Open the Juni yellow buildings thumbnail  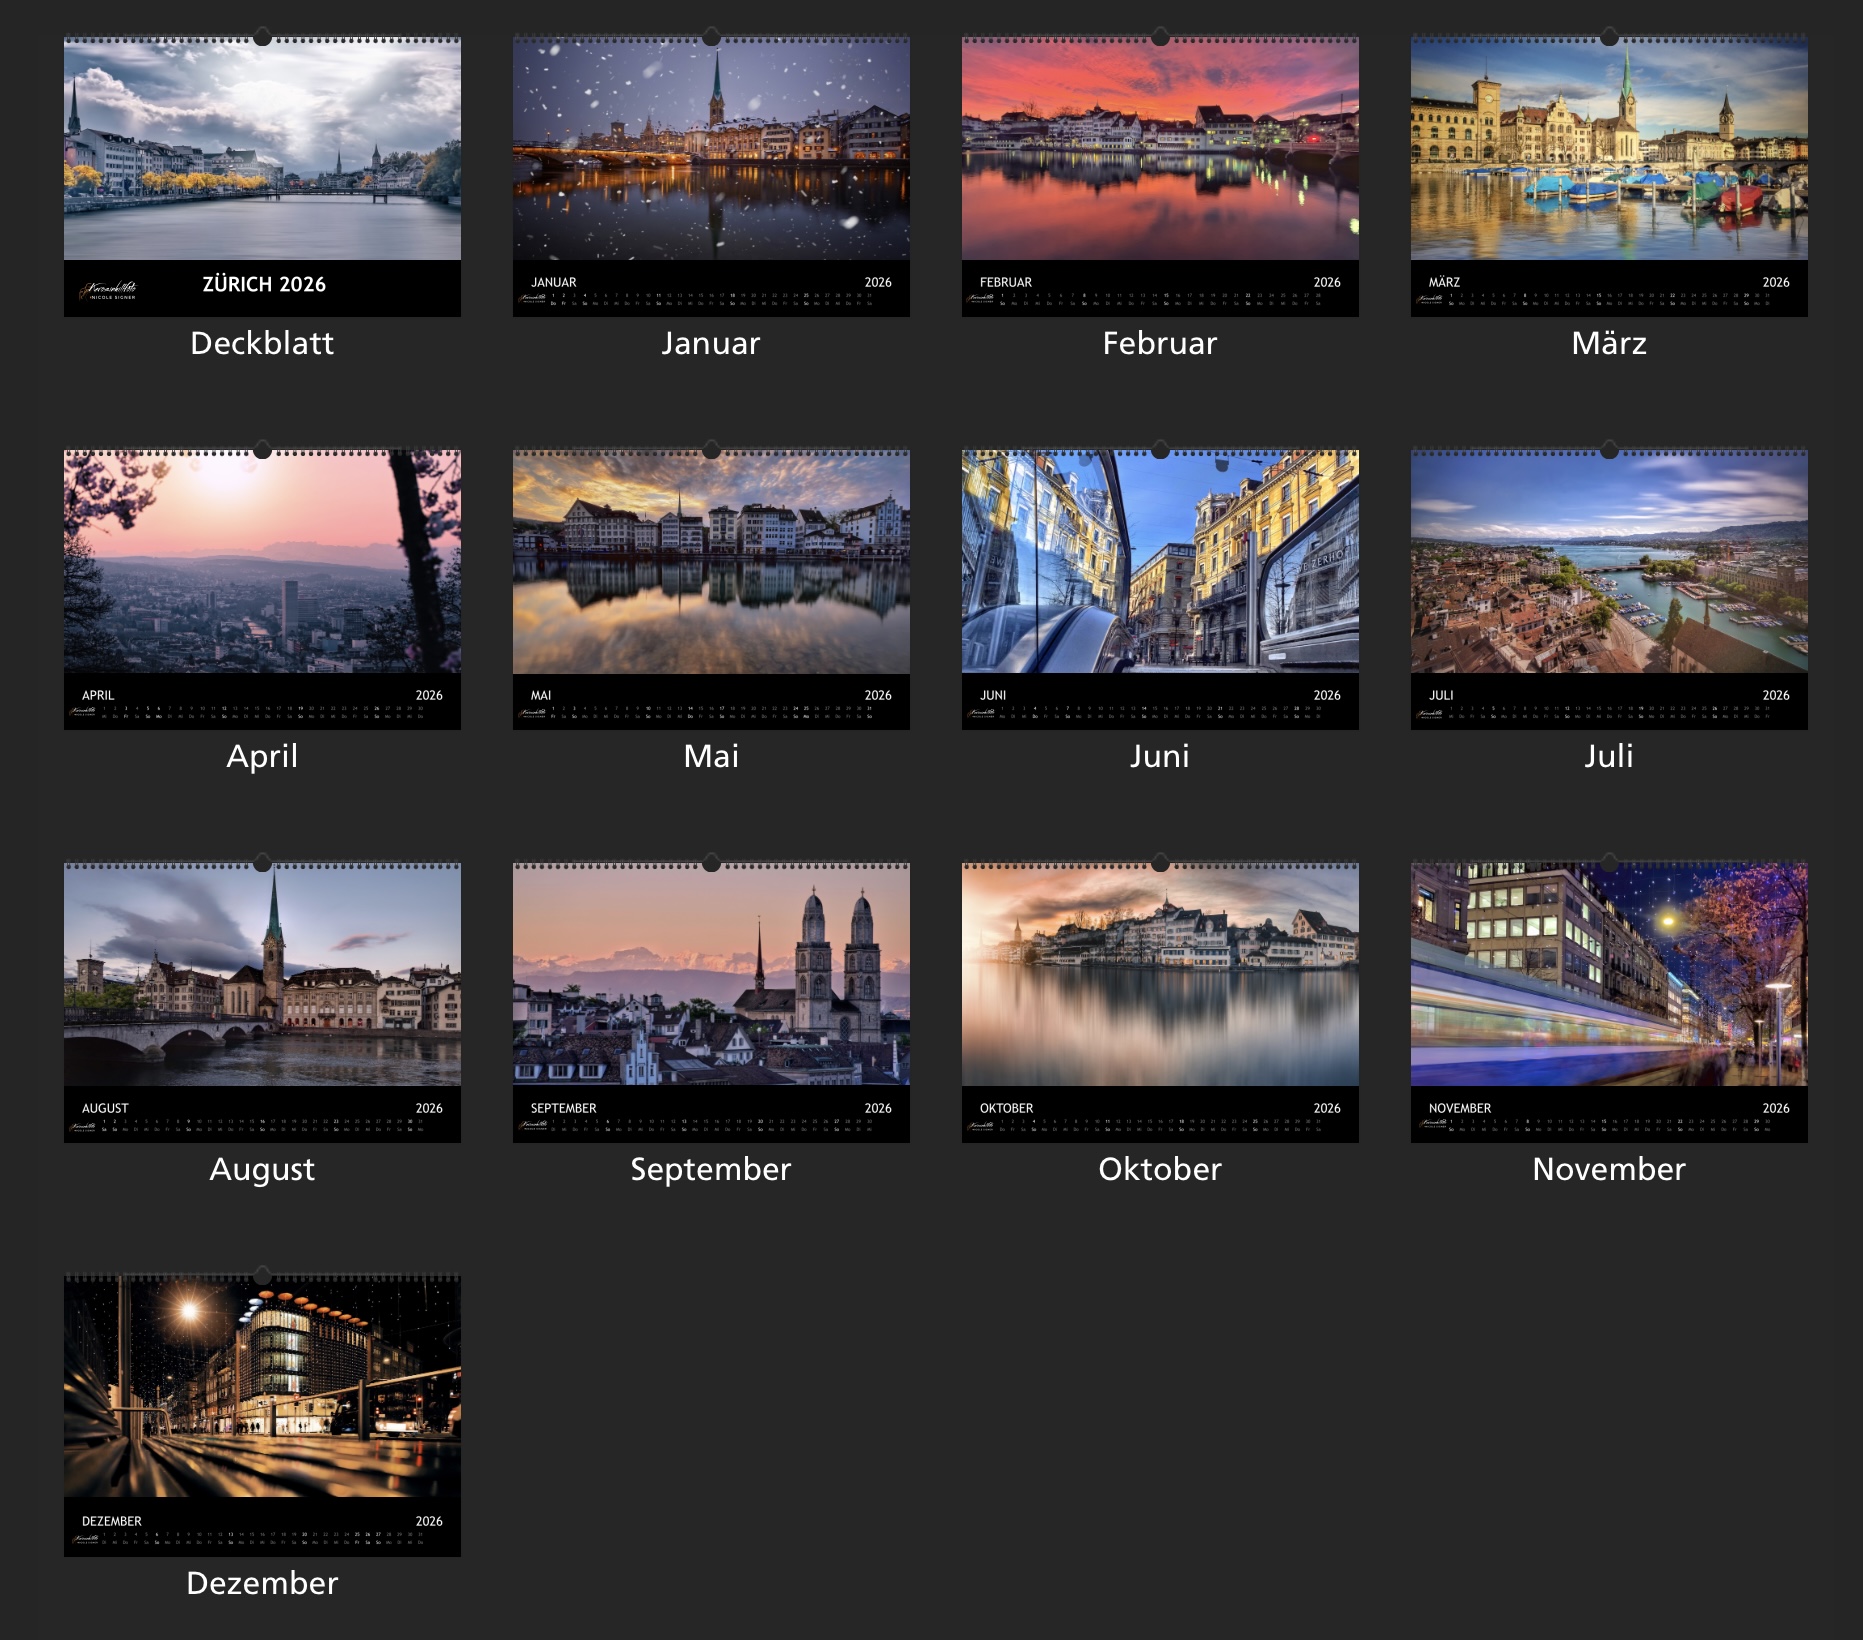1160,563
